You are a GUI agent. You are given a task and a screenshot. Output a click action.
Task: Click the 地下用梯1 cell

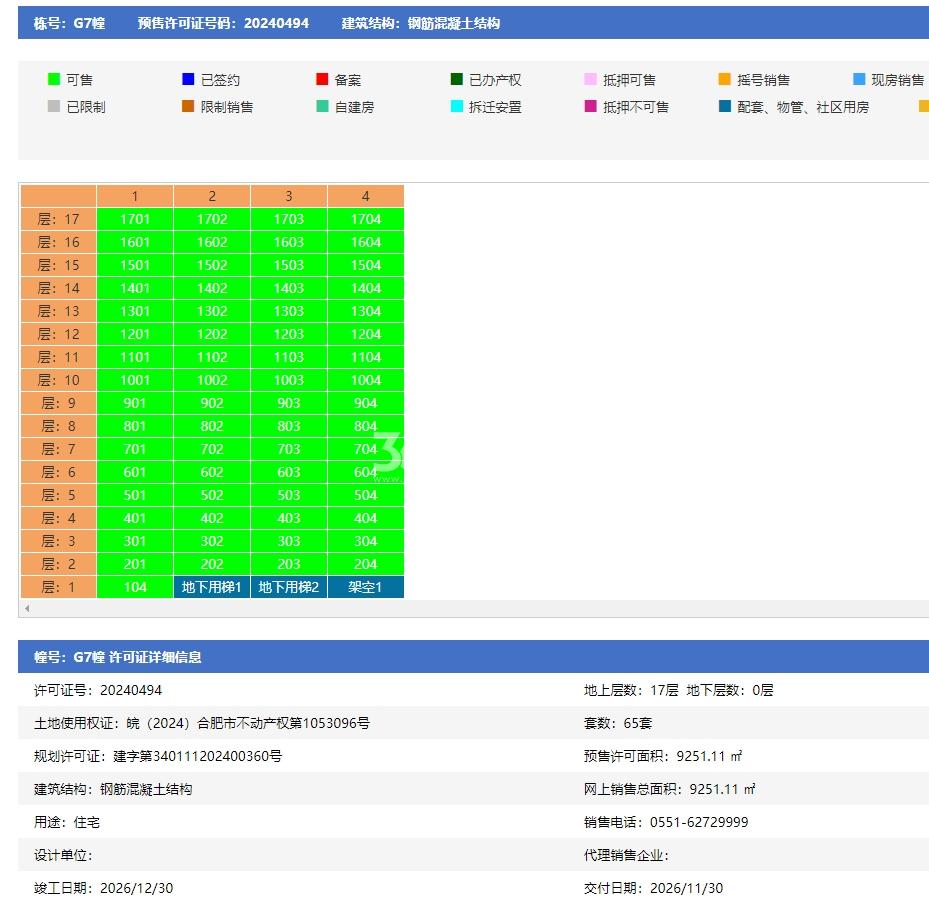[212, 587]
